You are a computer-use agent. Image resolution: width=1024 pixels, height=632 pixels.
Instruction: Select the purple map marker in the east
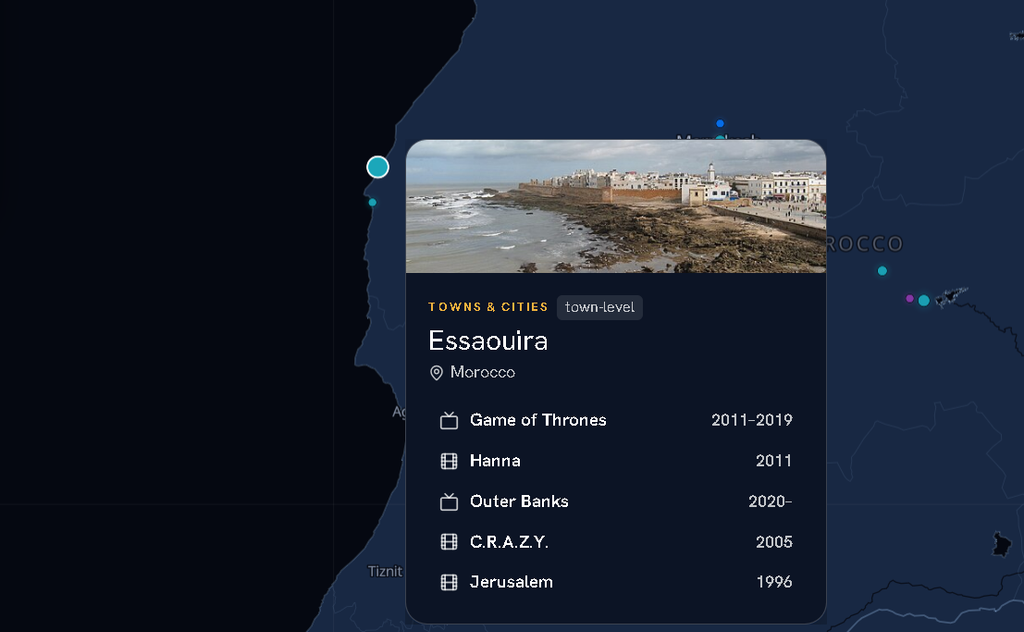pyautogui.click(x=910, y=298)
